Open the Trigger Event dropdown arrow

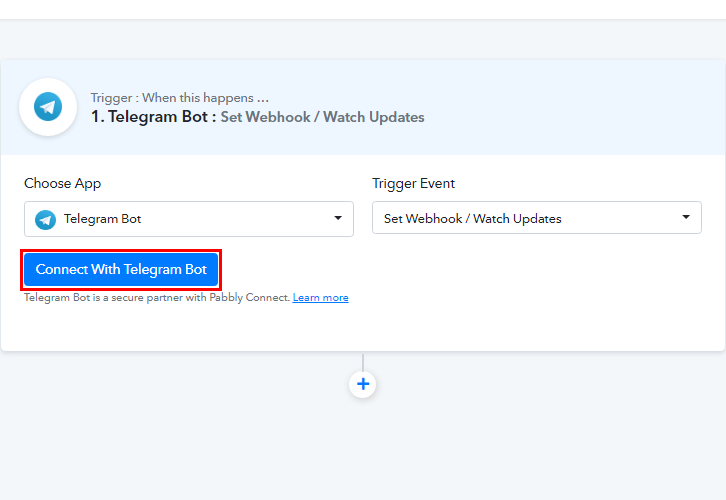coord(686,217)
